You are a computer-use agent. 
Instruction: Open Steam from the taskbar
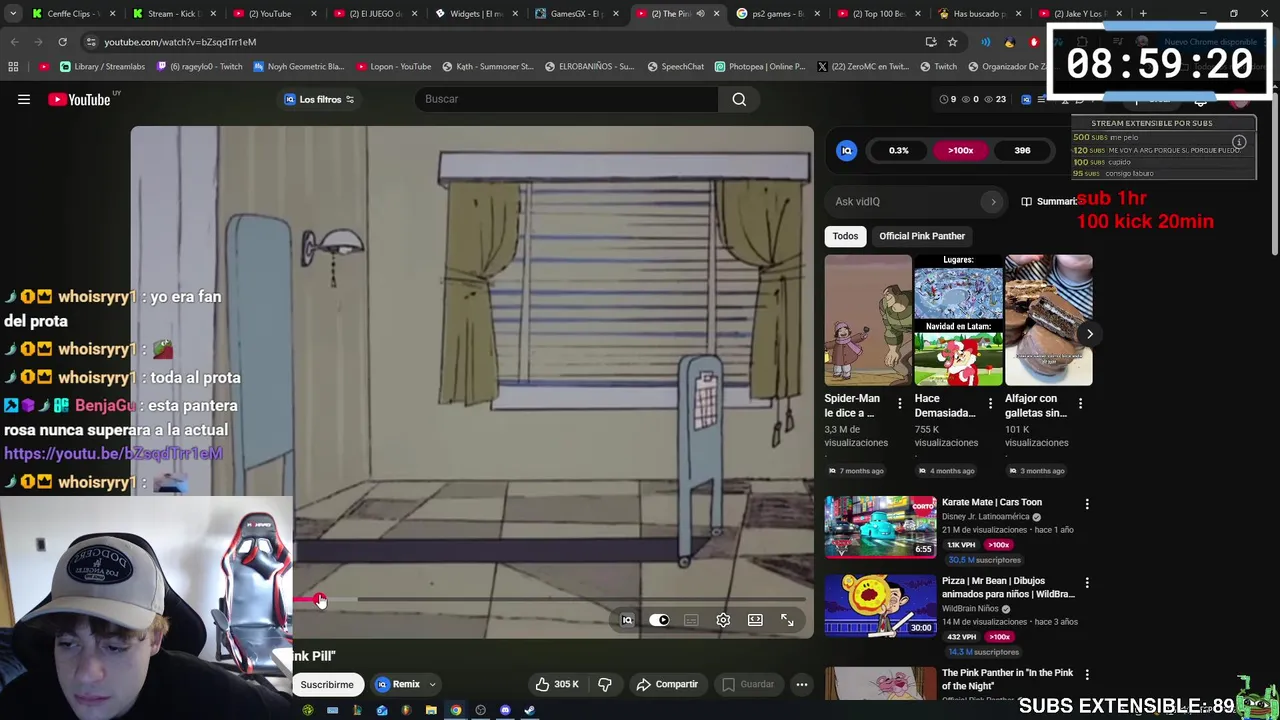click(x=529, y=710)
